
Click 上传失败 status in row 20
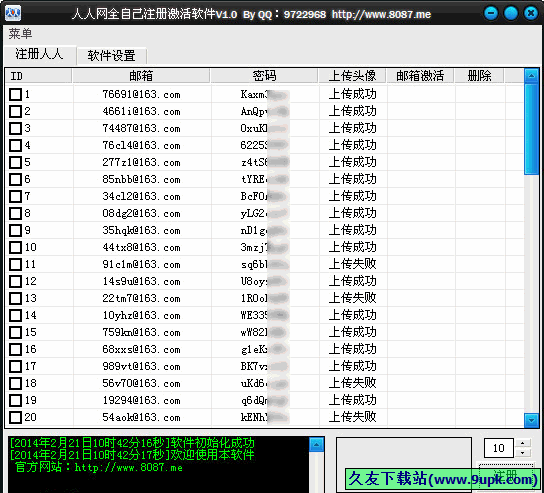(x=352, y=417)
